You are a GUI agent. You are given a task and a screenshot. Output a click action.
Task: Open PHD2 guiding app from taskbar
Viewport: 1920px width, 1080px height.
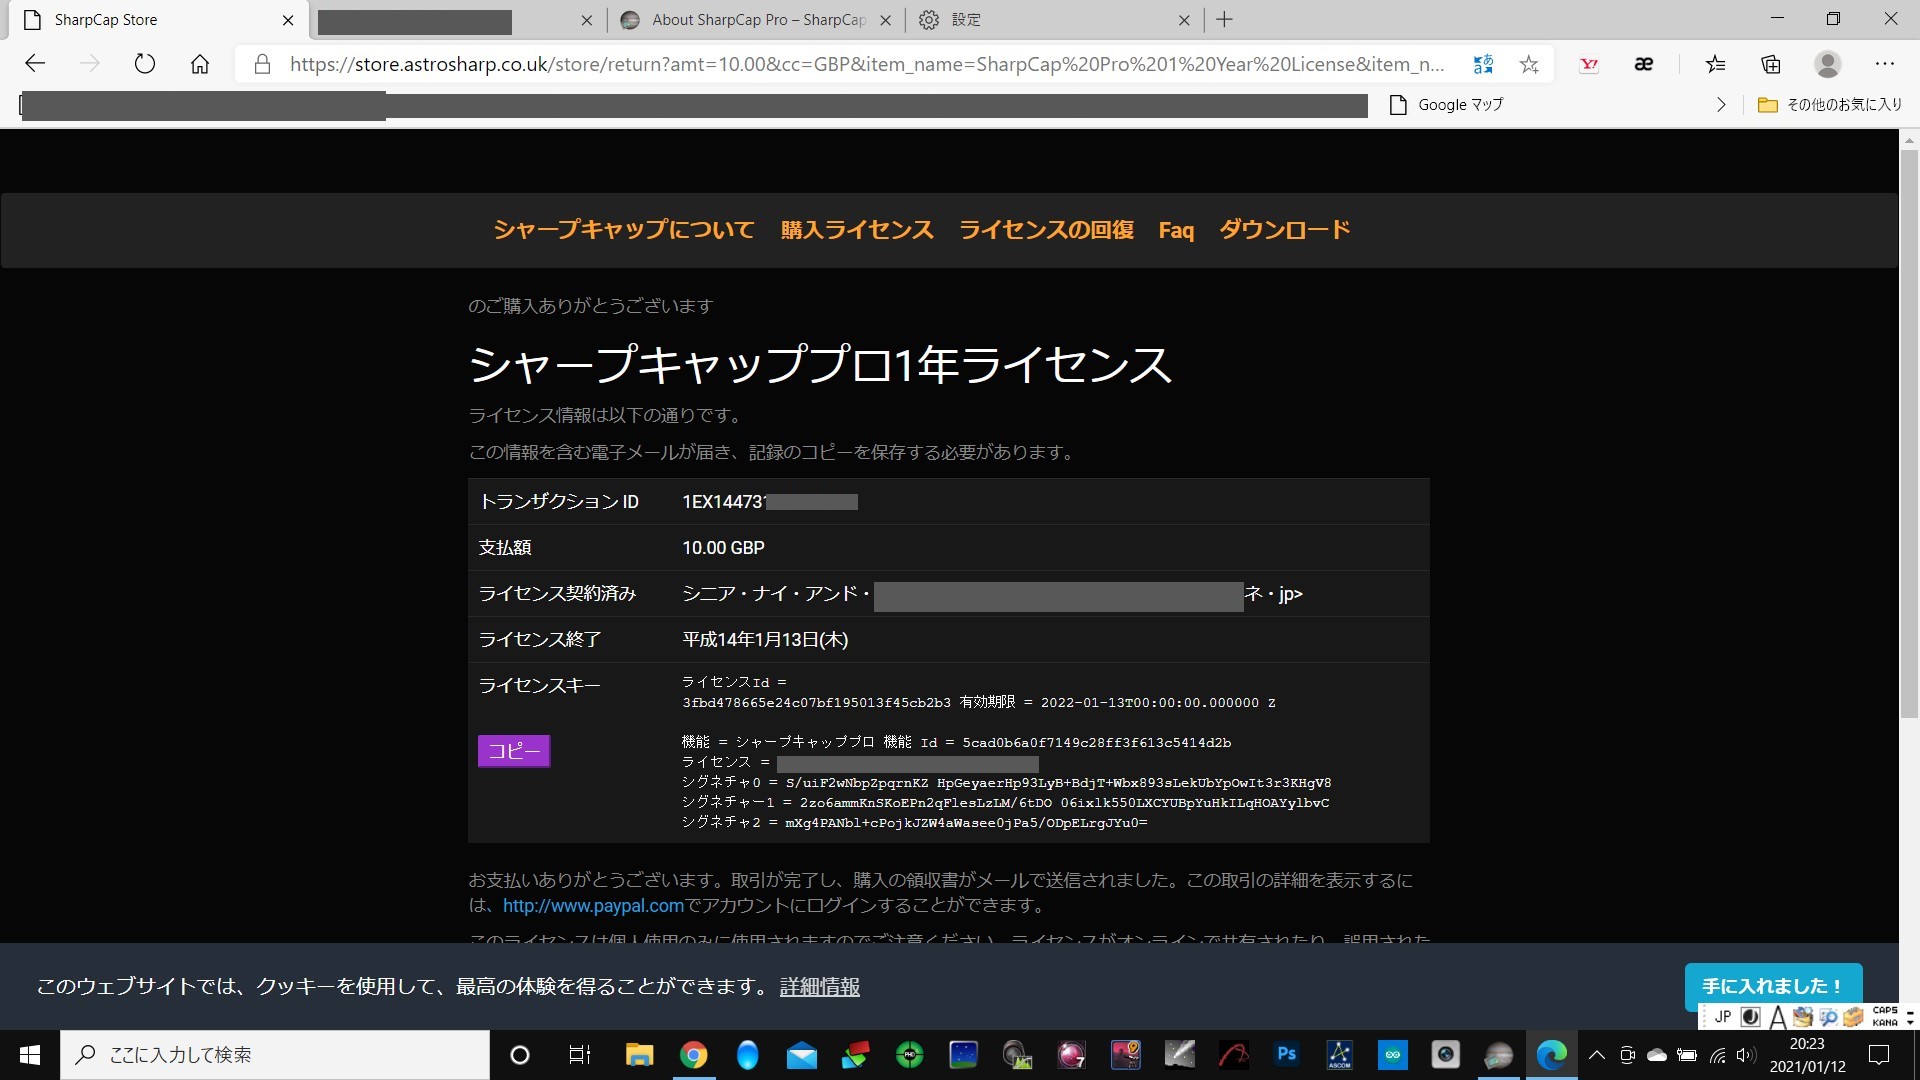(909, 1055)
